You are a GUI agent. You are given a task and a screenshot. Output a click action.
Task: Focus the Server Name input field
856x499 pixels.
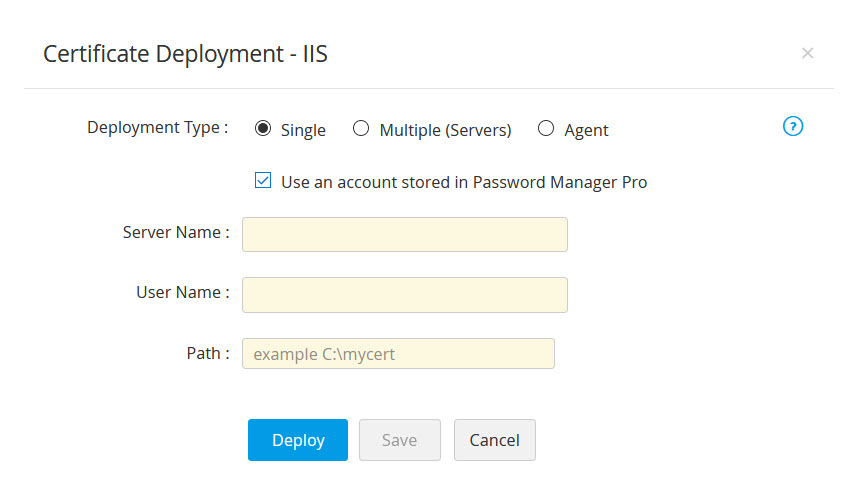pos(404,234)
